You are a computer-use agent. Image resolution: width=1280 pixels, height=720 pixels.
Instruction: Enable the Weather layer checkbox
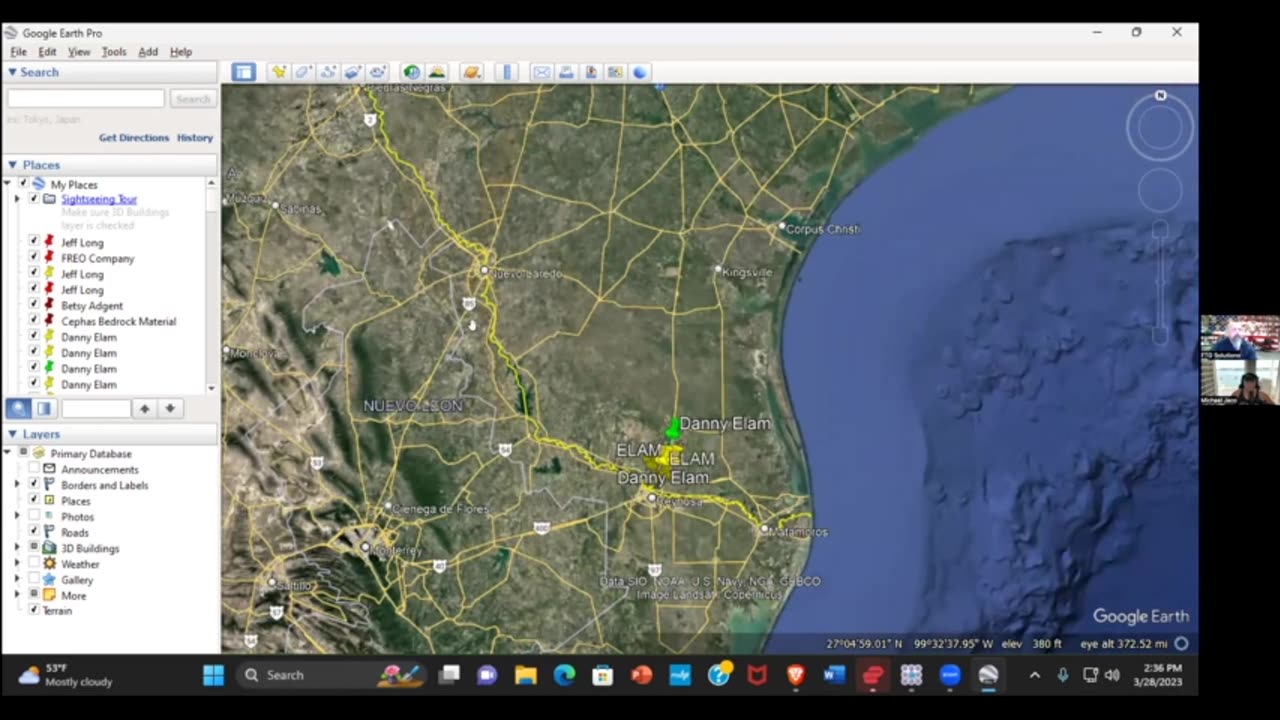click(x=33, y=564)
